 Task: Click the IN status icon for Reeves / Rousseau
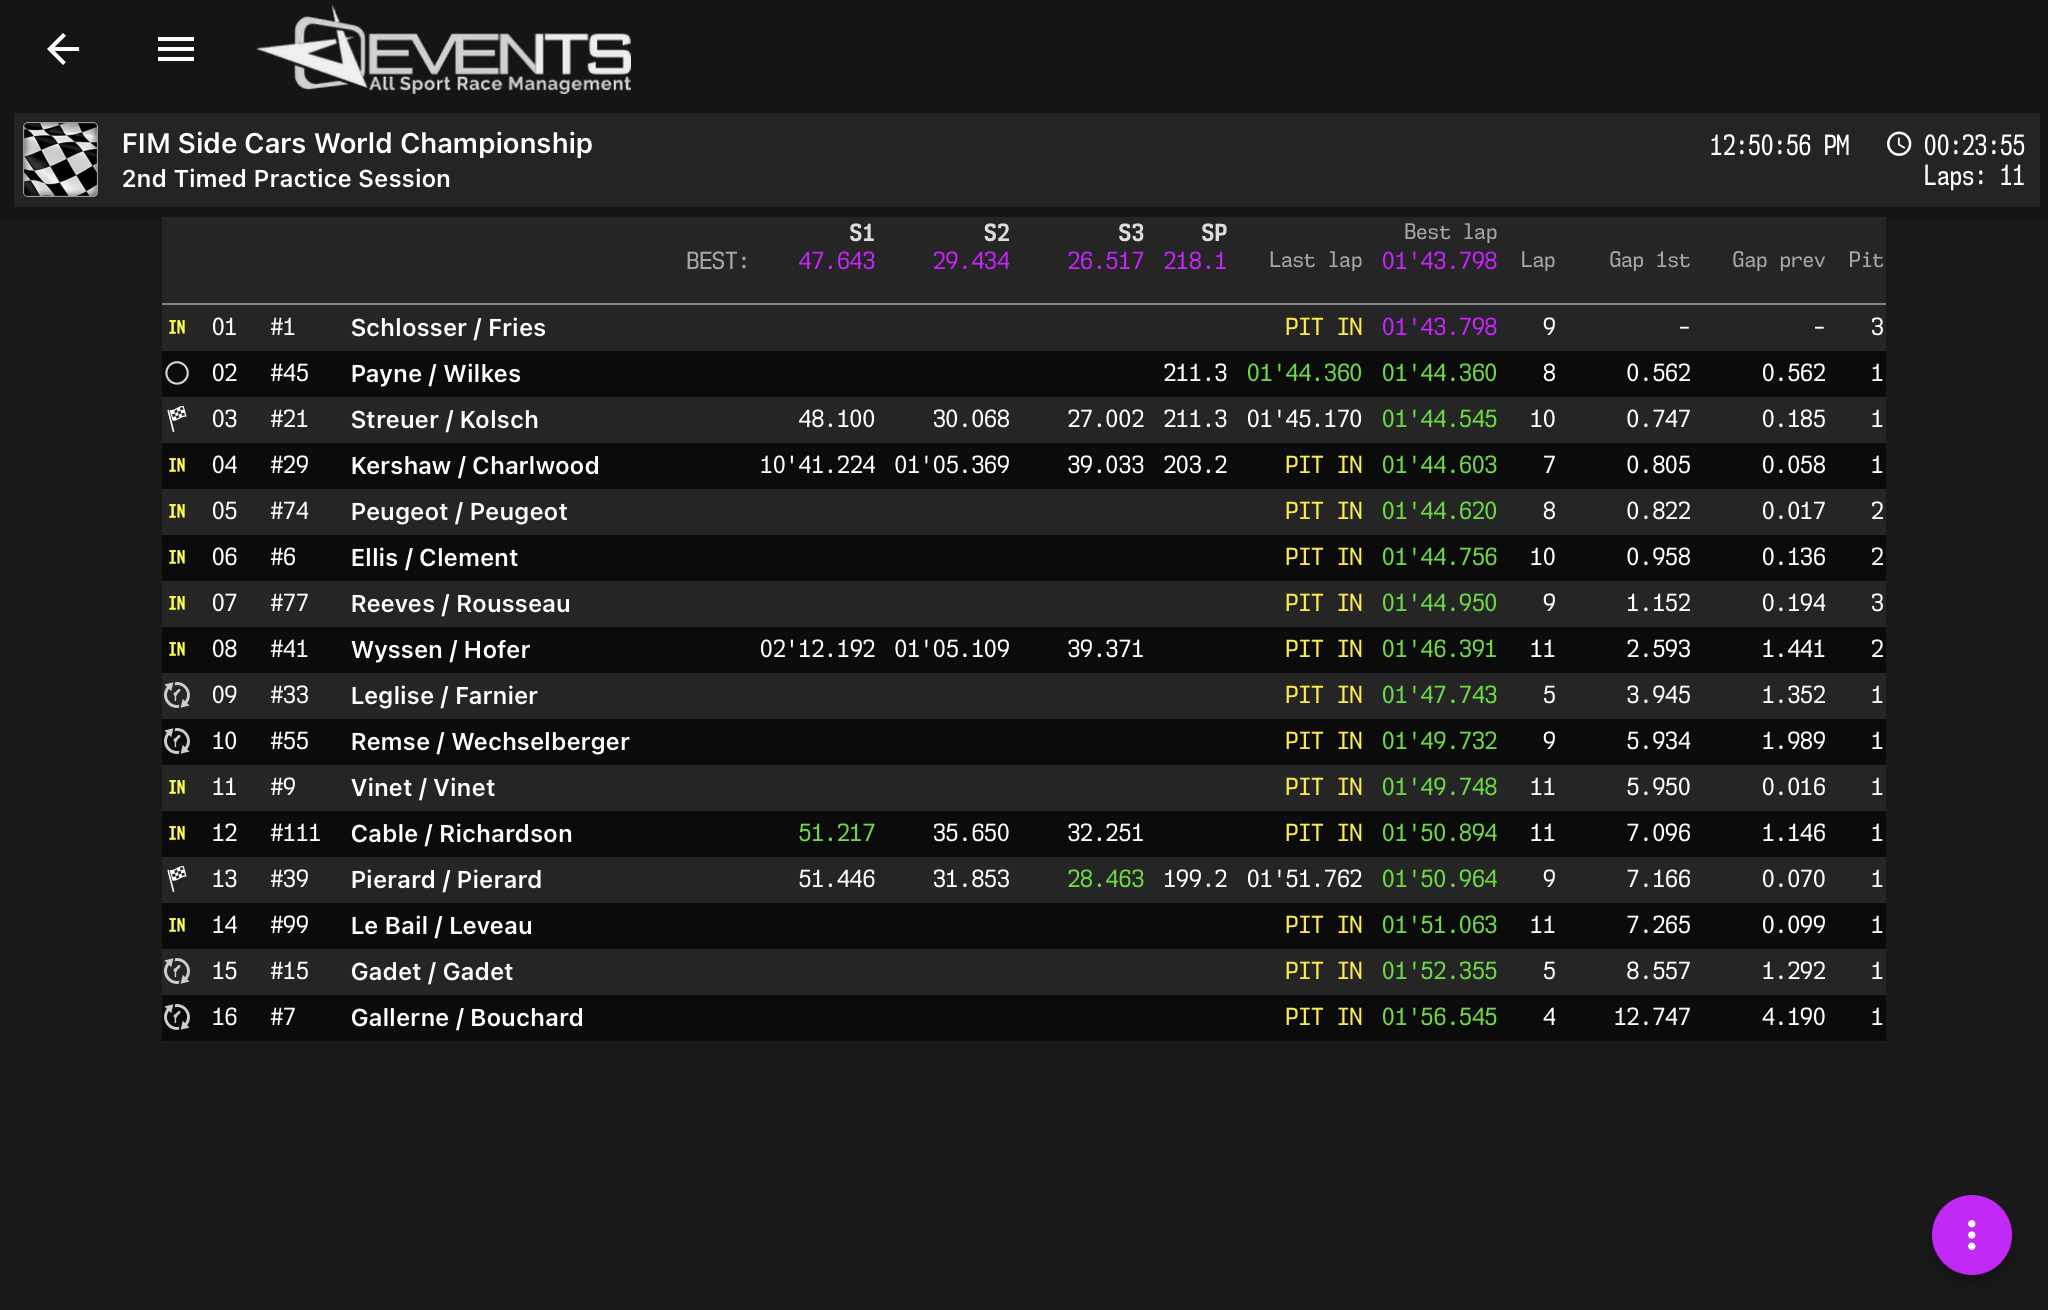point(177,604)
